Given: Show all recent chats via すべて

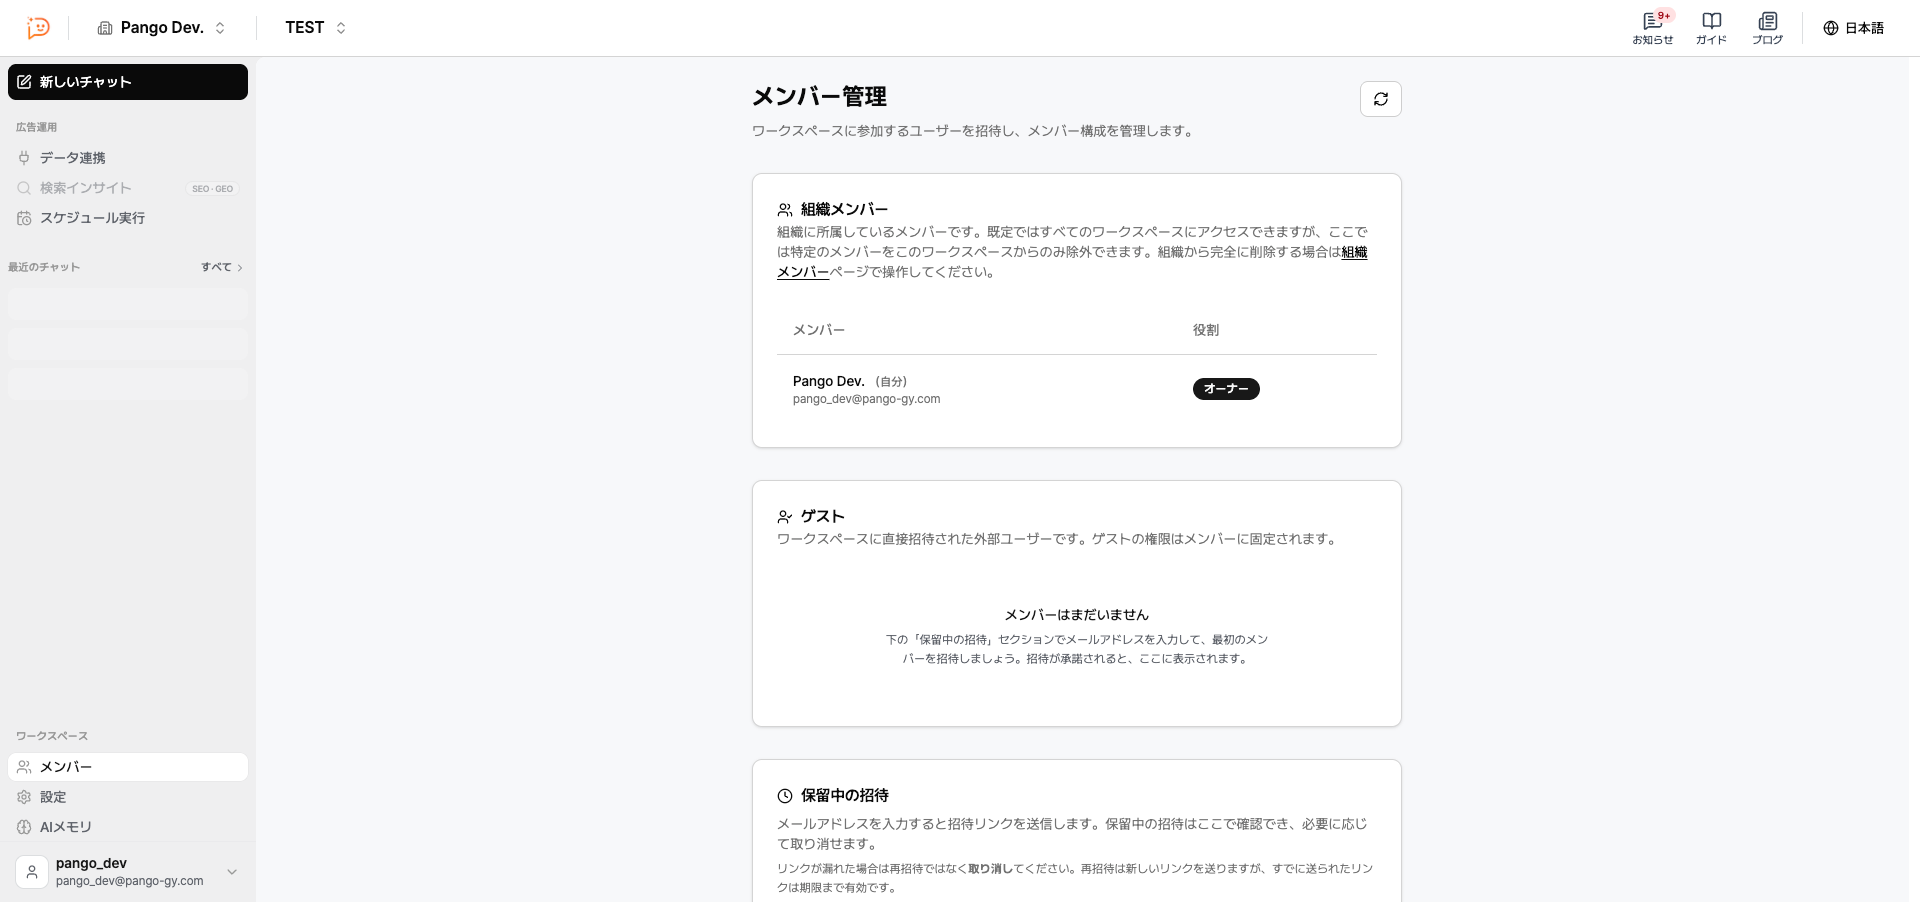Looking at the screenshot, I should 222,267.
